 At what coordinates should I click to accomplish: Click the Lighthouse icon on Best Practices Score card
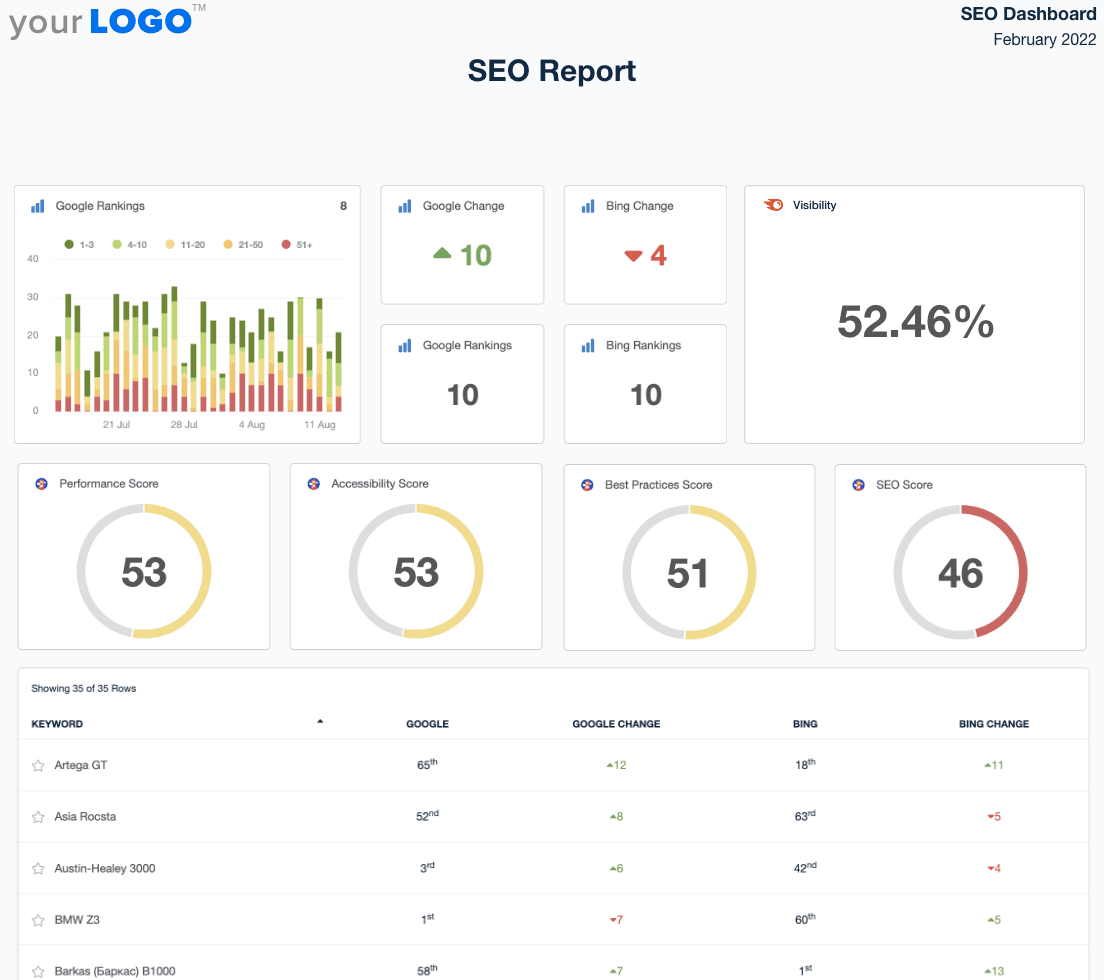[x=587, y=484]
